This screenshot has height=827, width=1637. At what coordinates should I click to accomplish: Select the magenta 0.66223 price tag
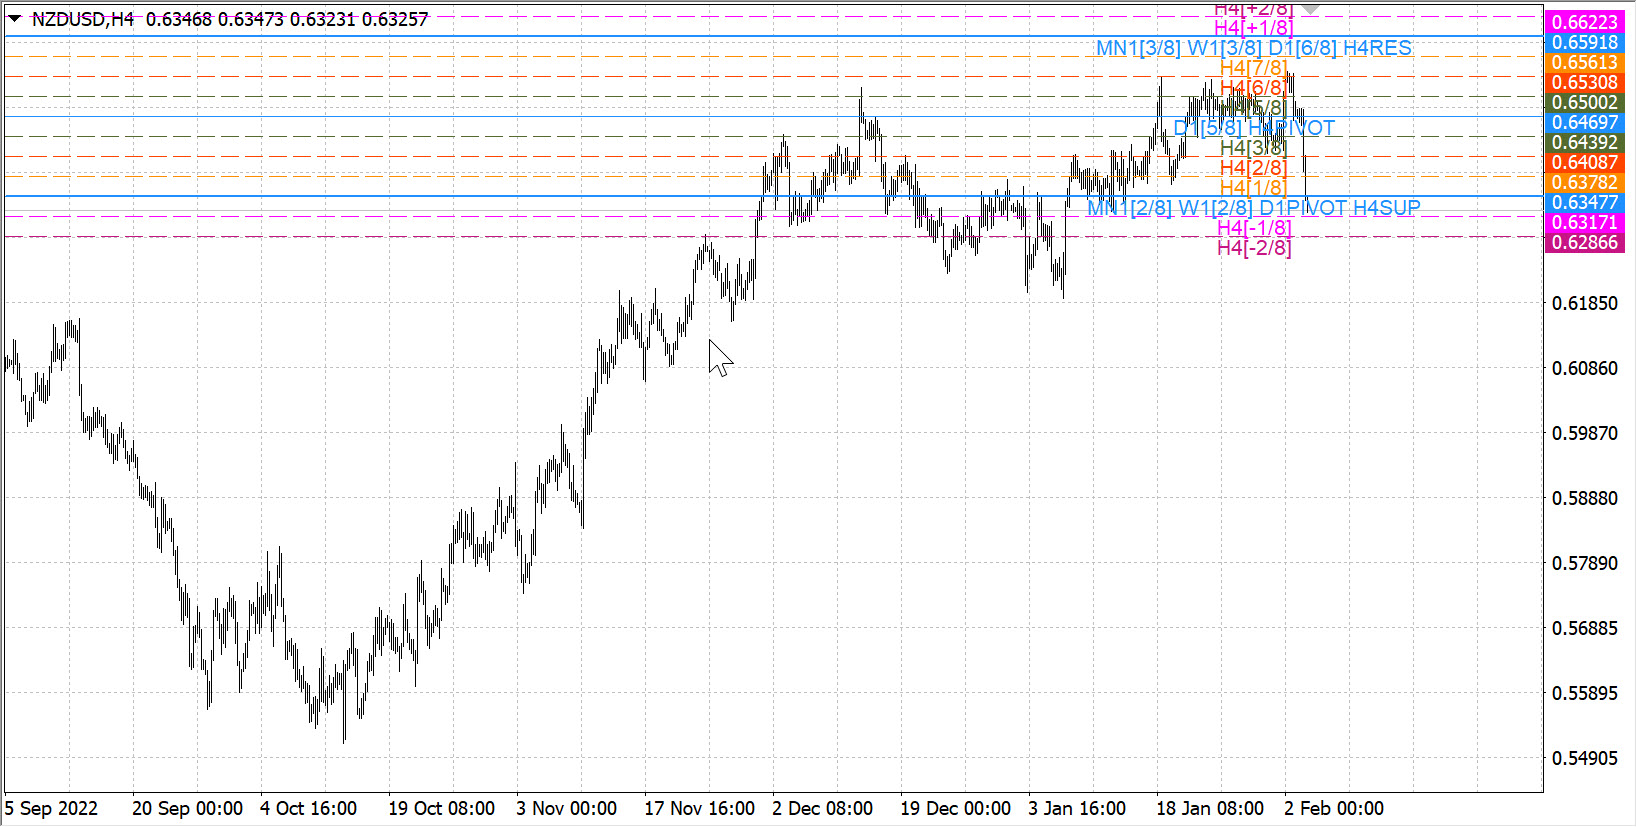(1584, 22)
